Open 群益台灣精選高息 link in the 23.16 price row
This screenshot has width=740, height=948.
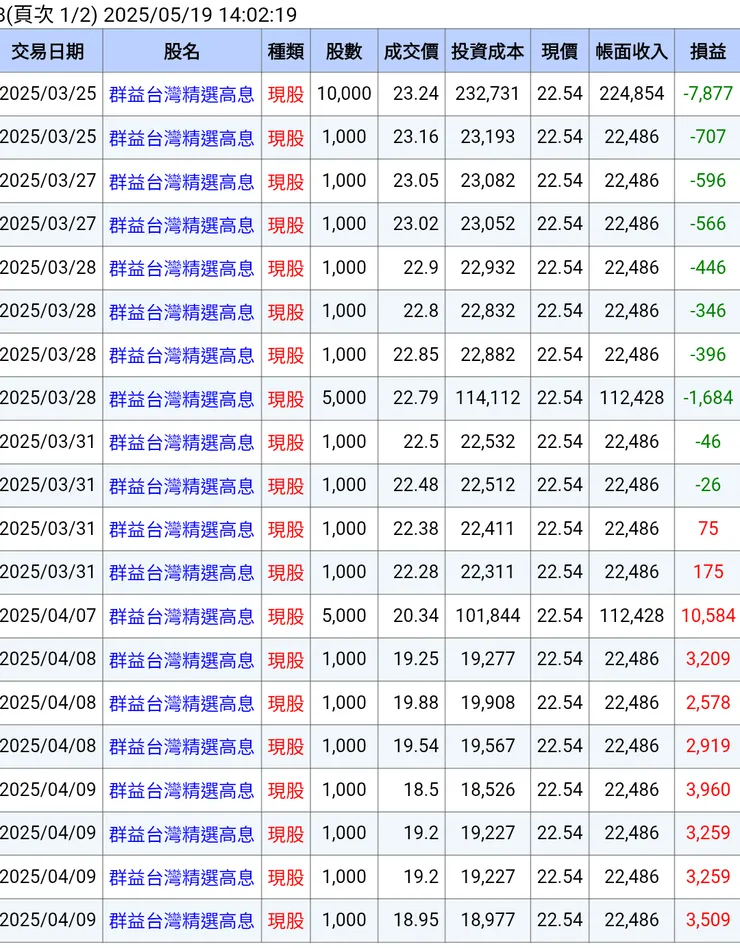181,138
